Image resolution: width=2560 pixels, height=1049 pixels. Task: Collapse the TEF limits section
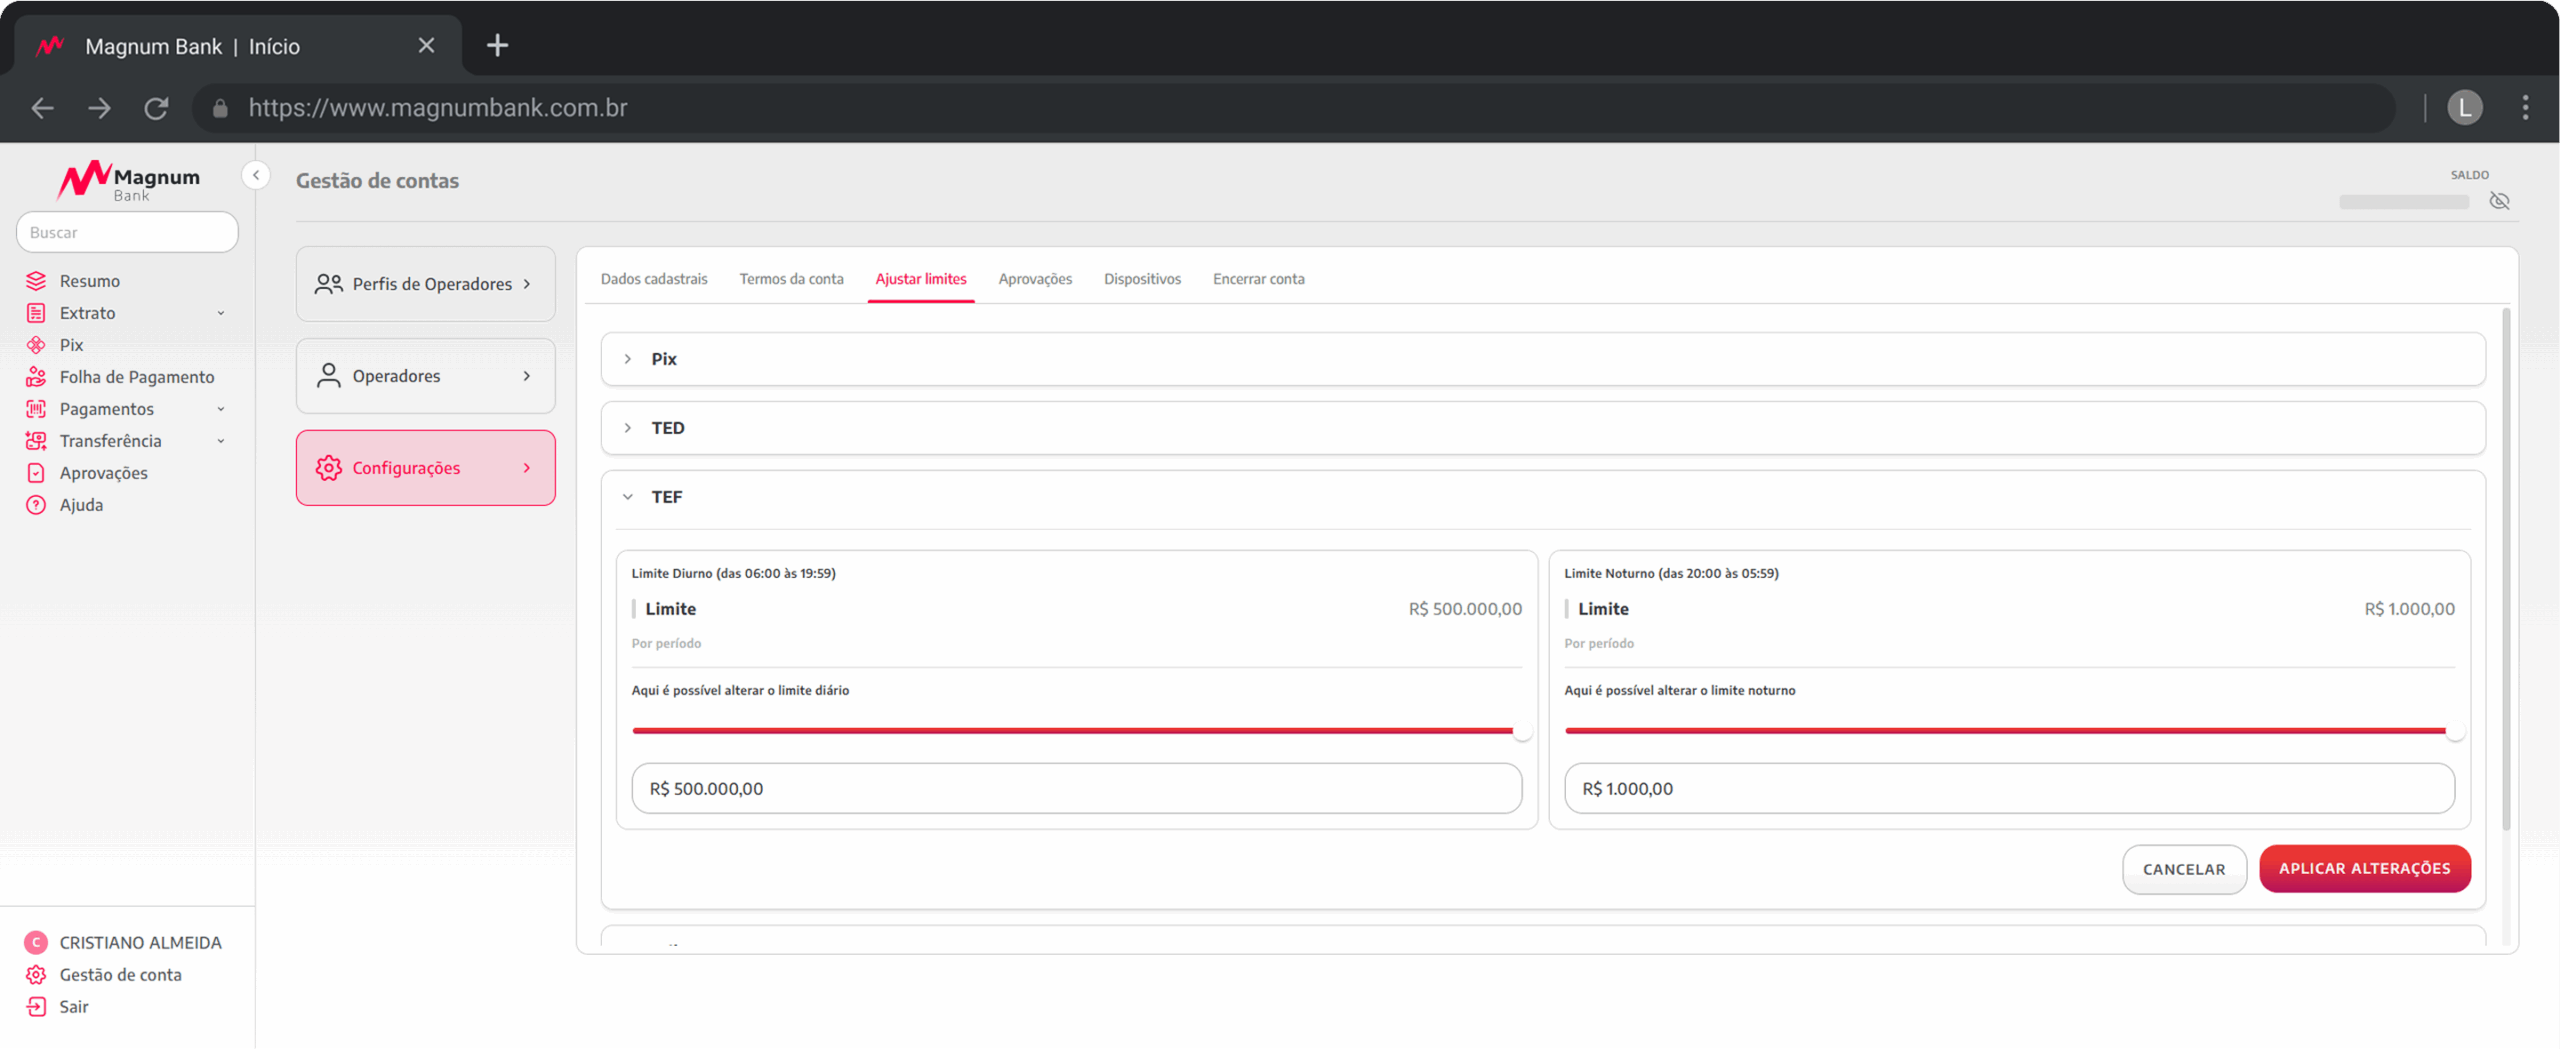coord(628,497)
